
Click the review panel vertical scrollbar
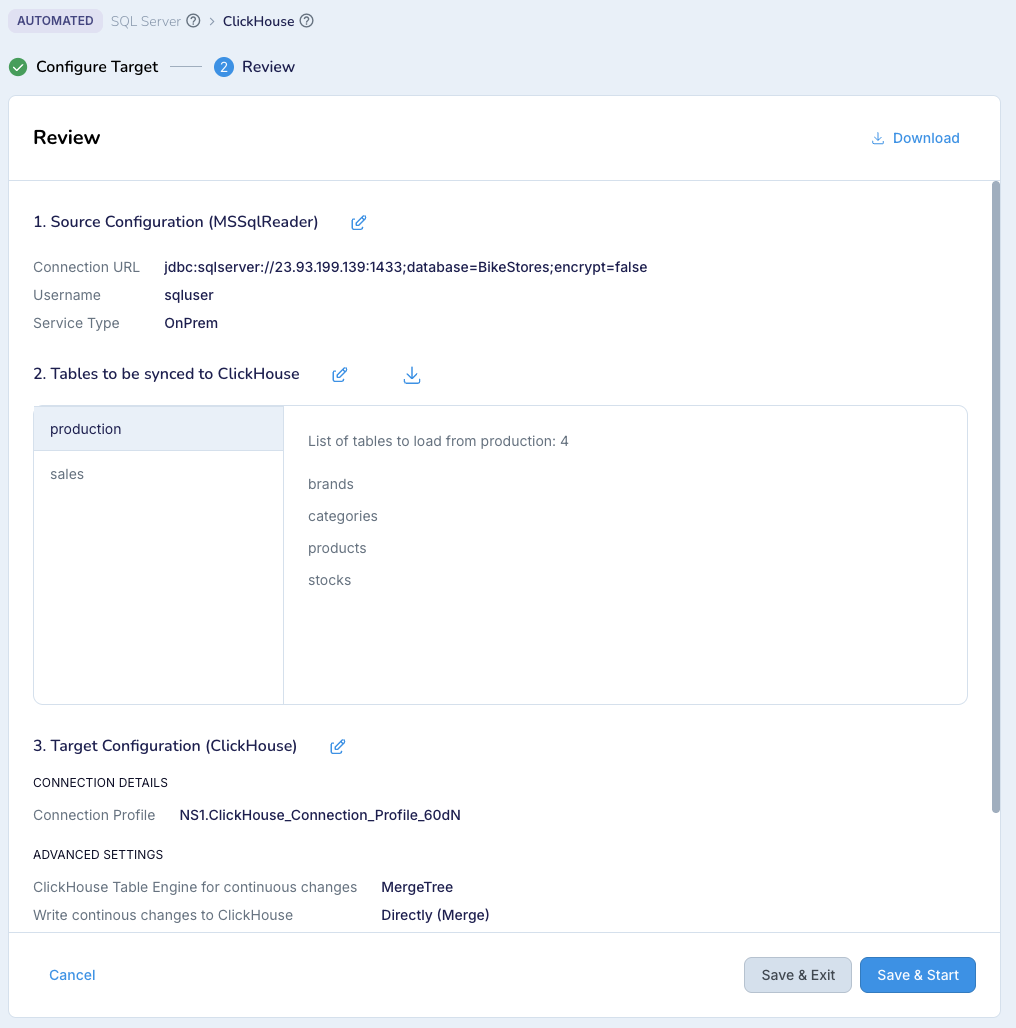tap(996, 497)
